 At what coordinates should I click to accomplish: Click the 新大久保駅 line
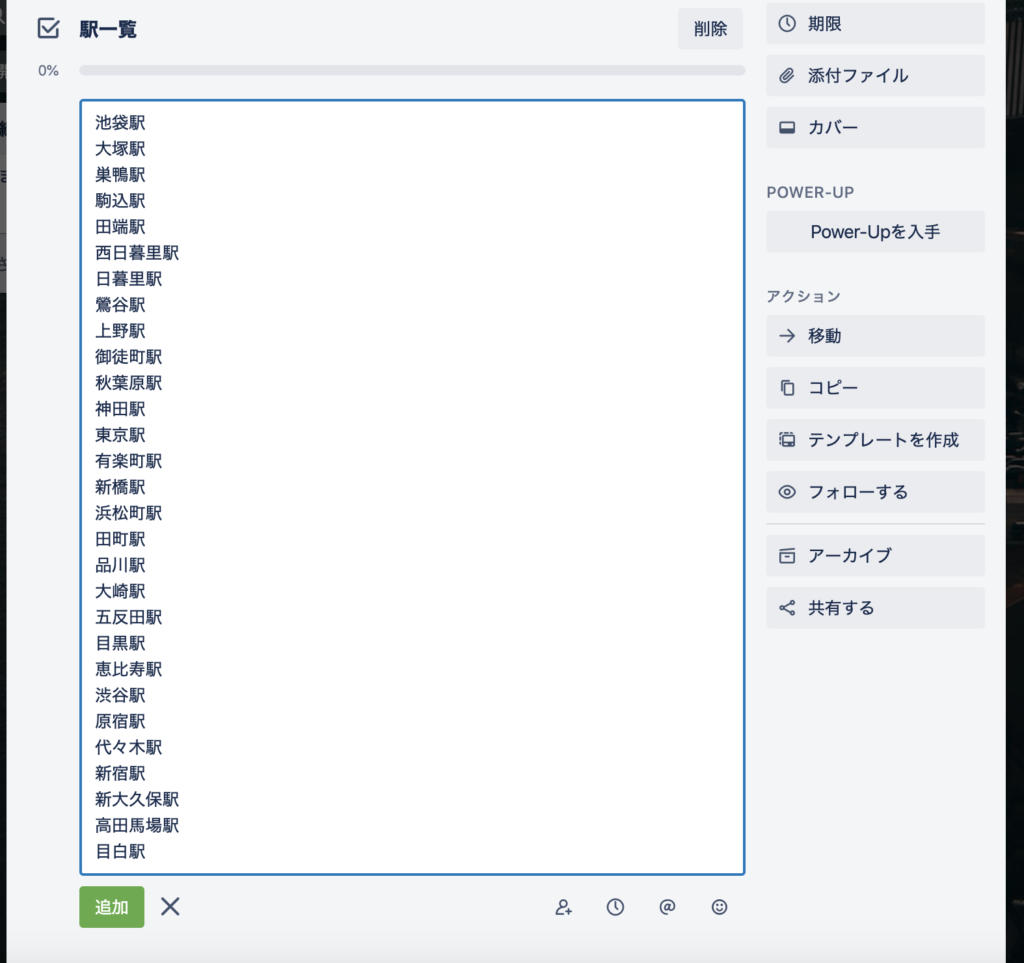(137, 800)
